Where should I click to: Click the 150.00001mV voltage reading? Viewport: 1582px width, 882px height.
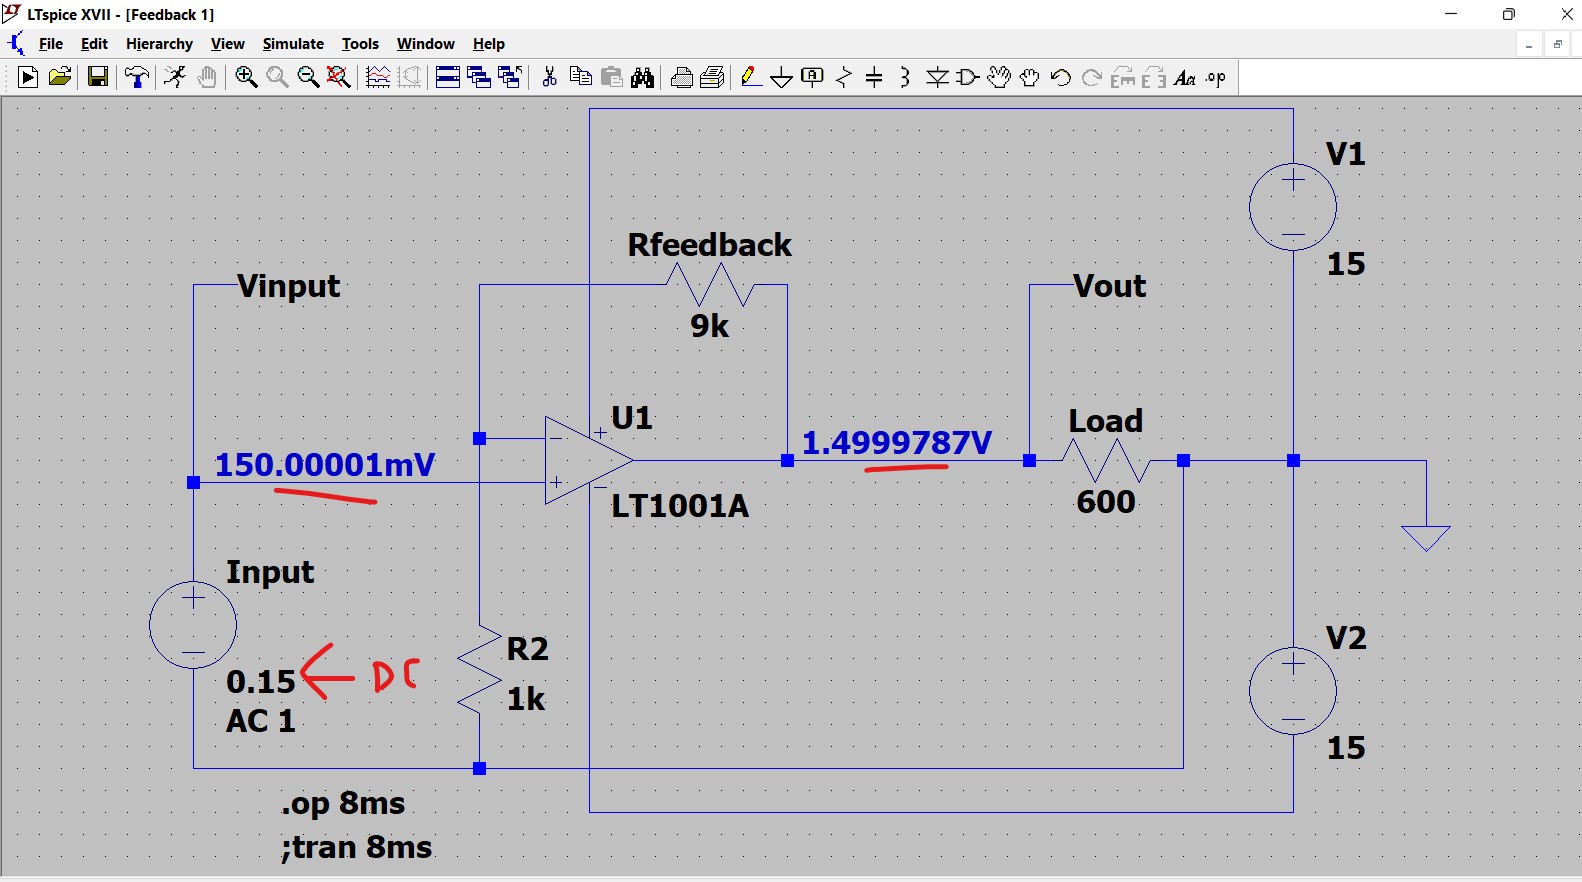(x=325, y=465)
